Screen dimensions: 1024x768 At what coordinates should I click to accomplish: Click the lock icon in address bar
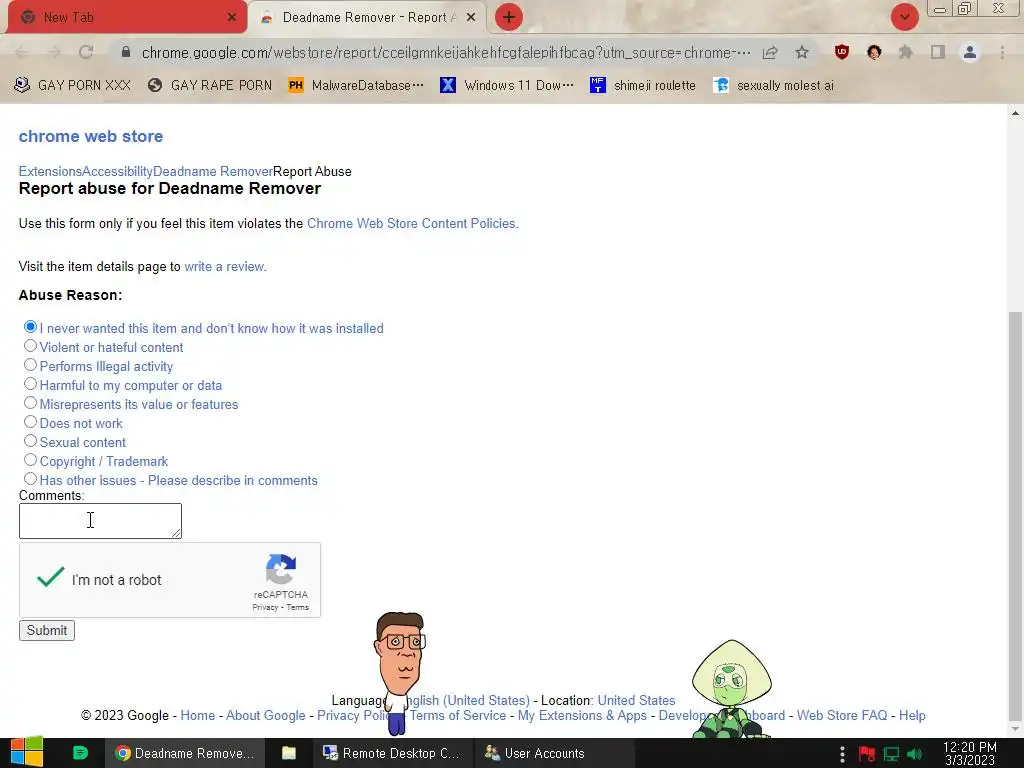click(127, 52)
